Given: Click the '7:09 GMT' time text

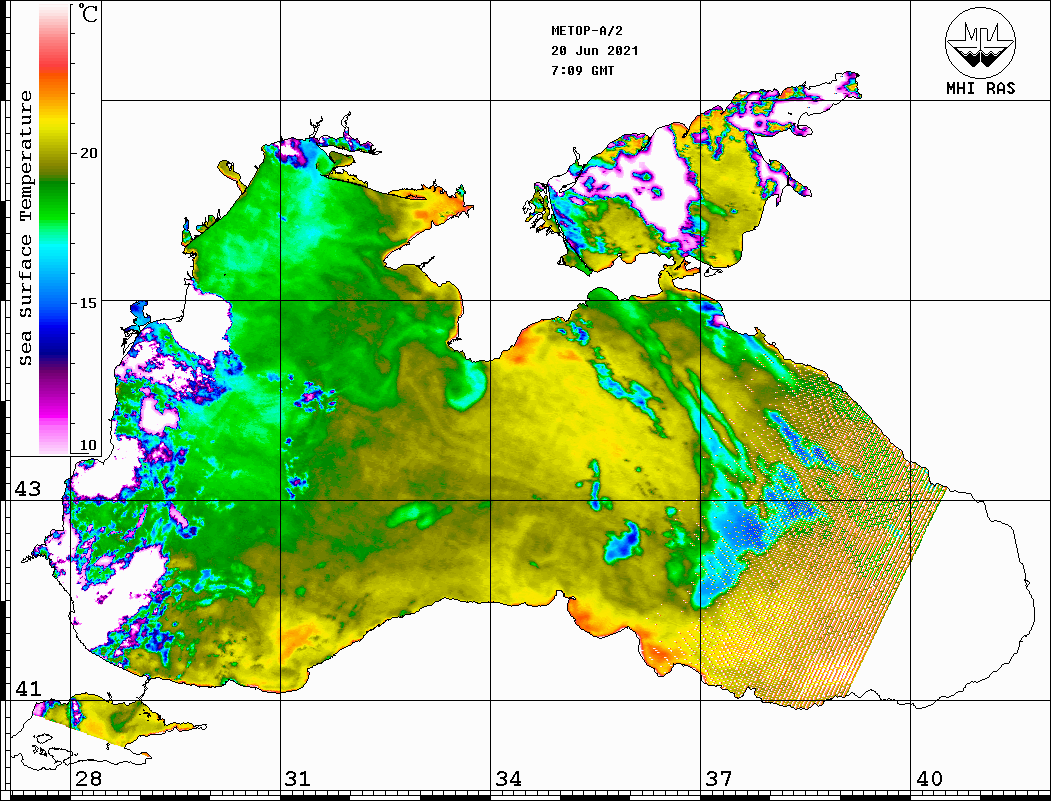Looking at the screenshot, I should pyautogui.click(x=582, y=70).
